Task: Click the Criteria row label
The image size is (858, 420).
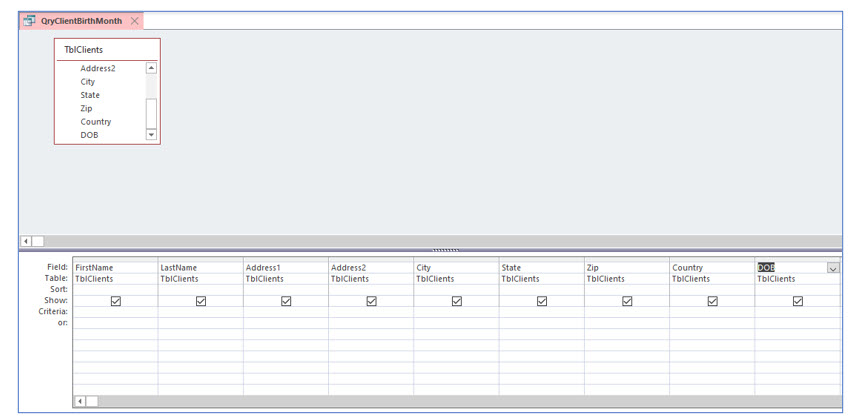Action: 54,311
